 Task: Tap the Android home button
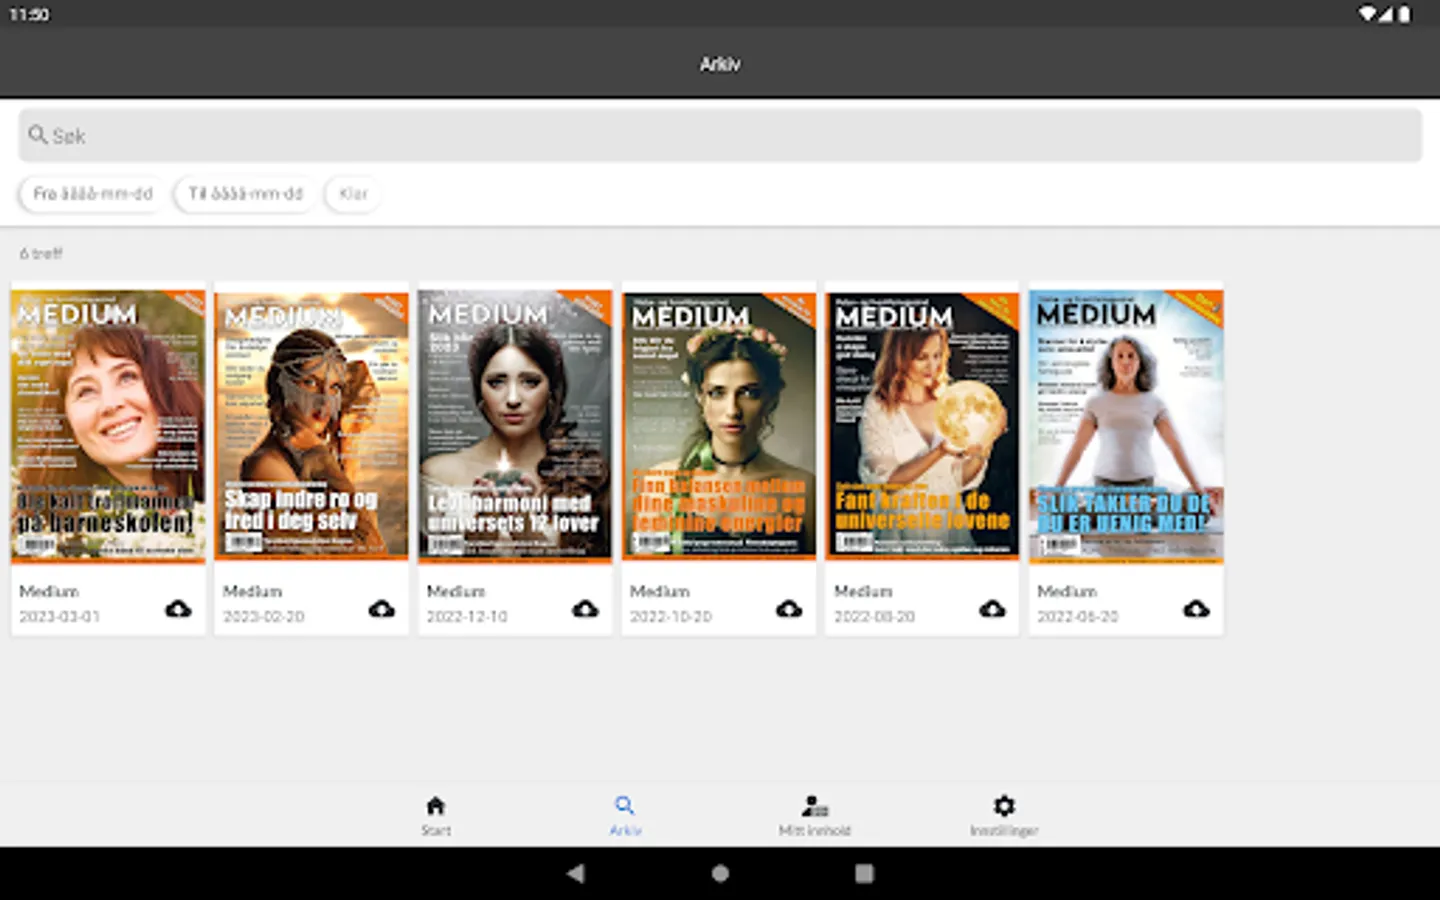pos(720,873)
